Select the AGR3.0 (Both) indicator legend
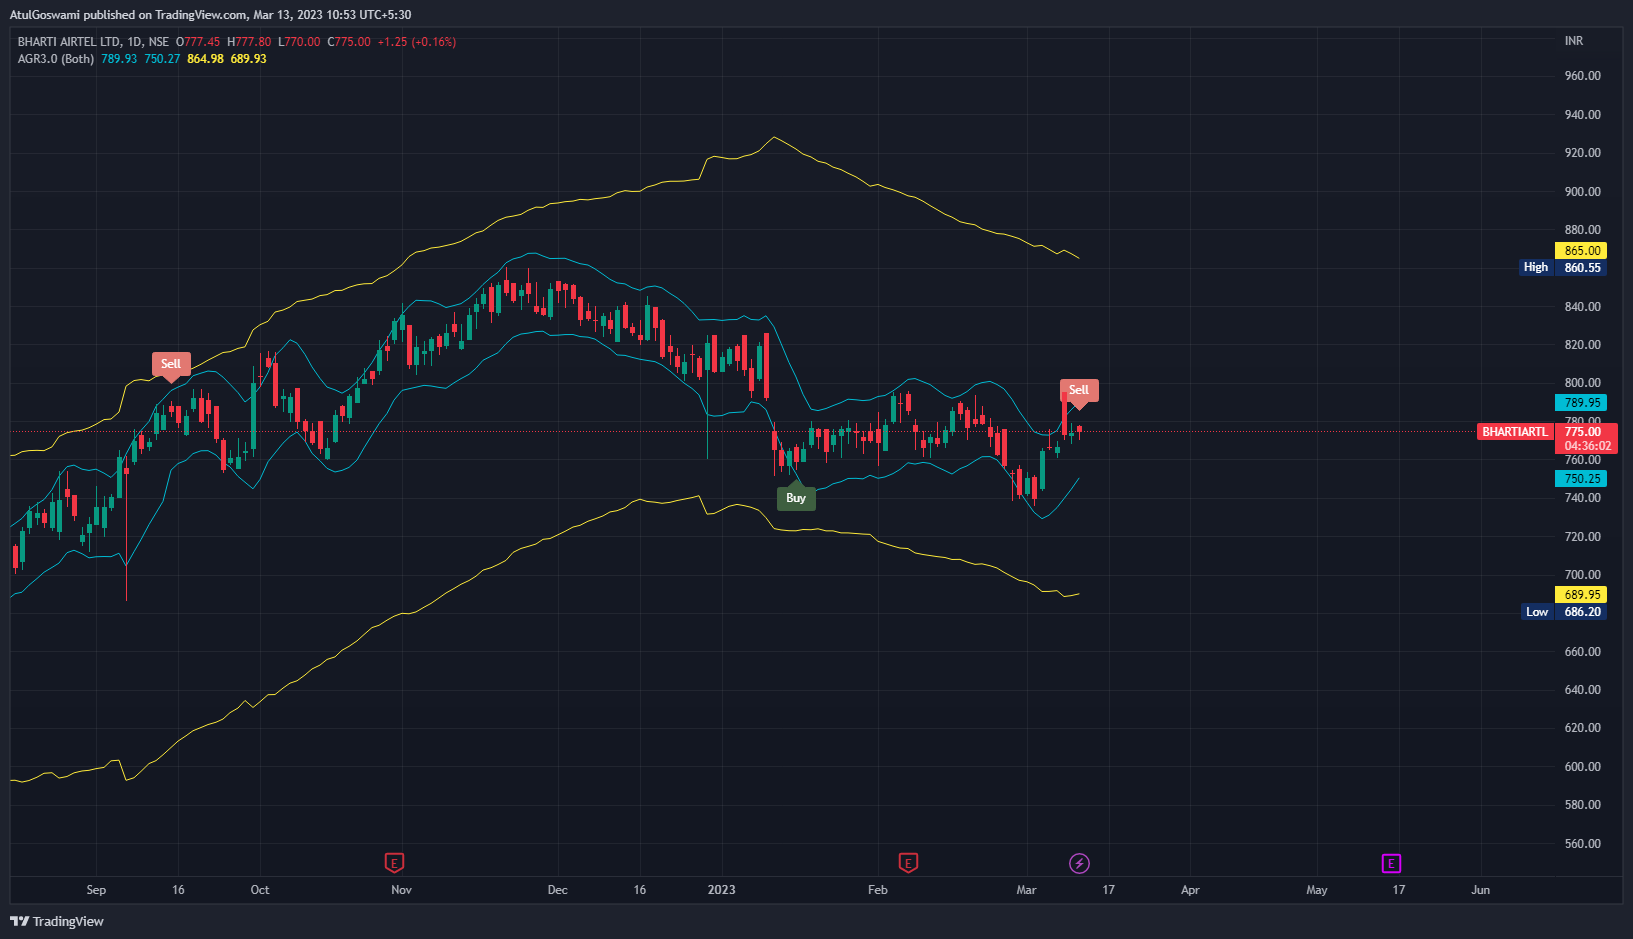The width and height of the screenshot is (1633, 939). [x=56, y=59]
